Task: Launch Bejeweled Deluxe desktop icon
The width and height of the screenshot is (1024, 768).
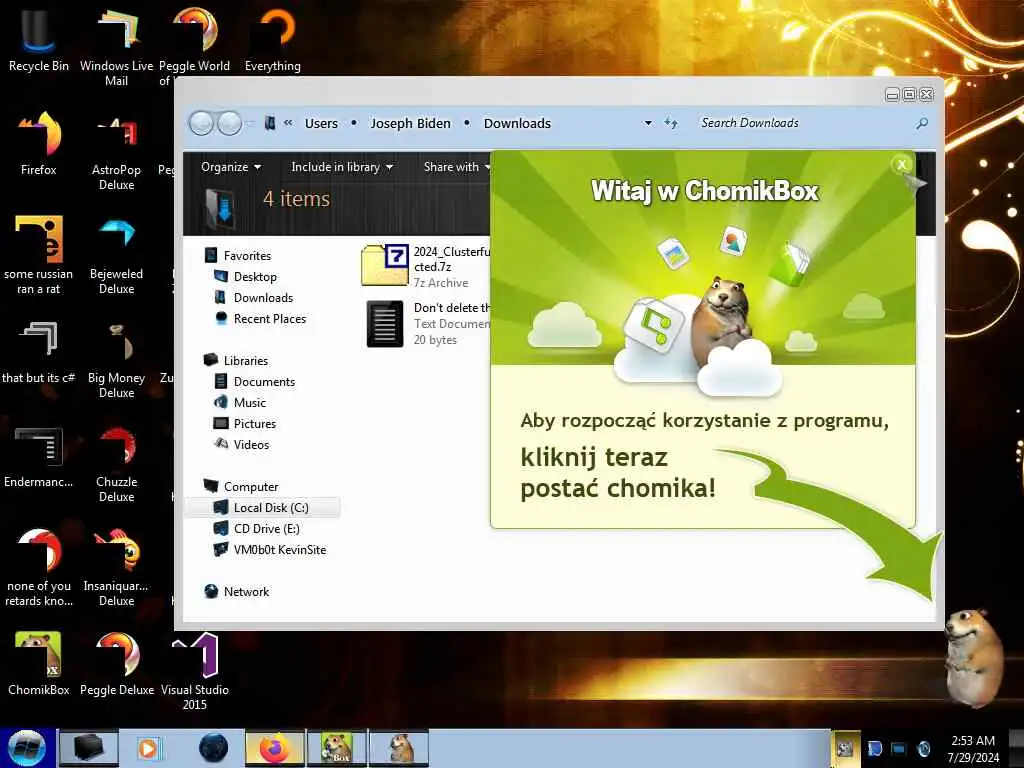Action: 116,254
